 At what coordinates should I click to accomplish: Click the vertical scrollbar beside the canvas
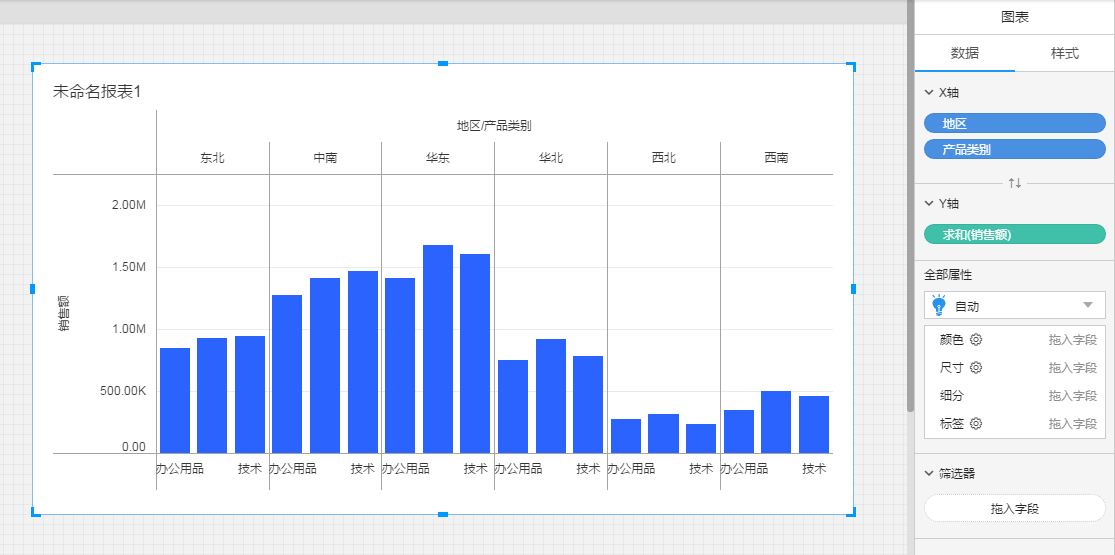point(910,200)
